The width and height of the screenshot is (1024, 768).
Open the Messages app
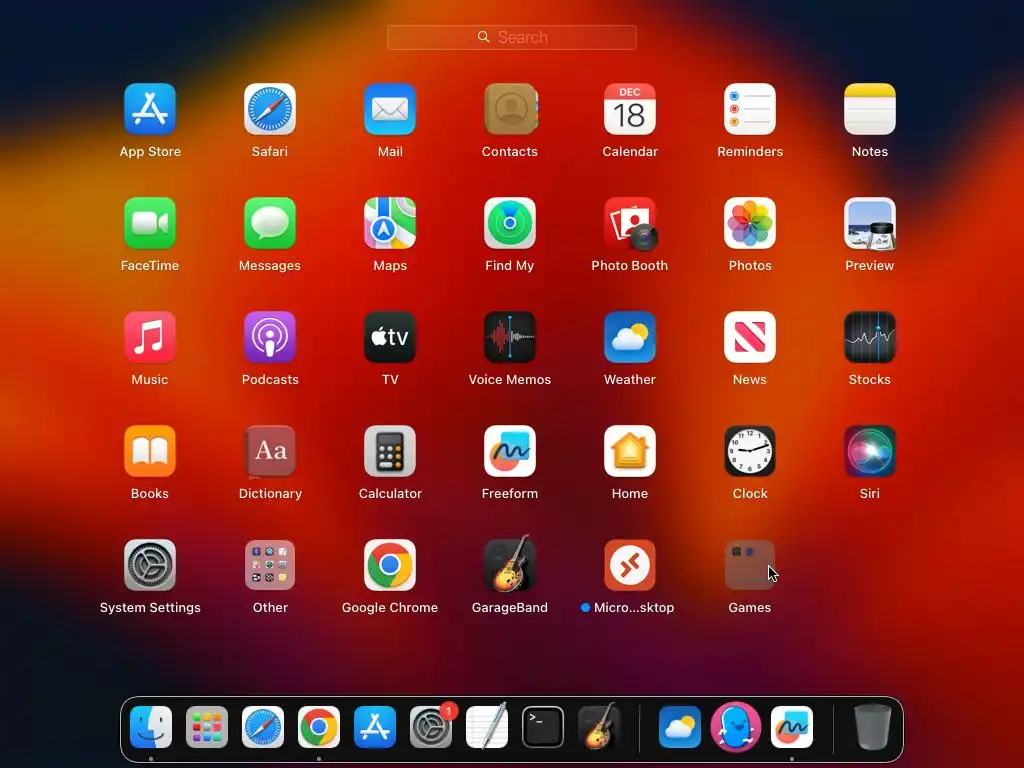(270, 223)
